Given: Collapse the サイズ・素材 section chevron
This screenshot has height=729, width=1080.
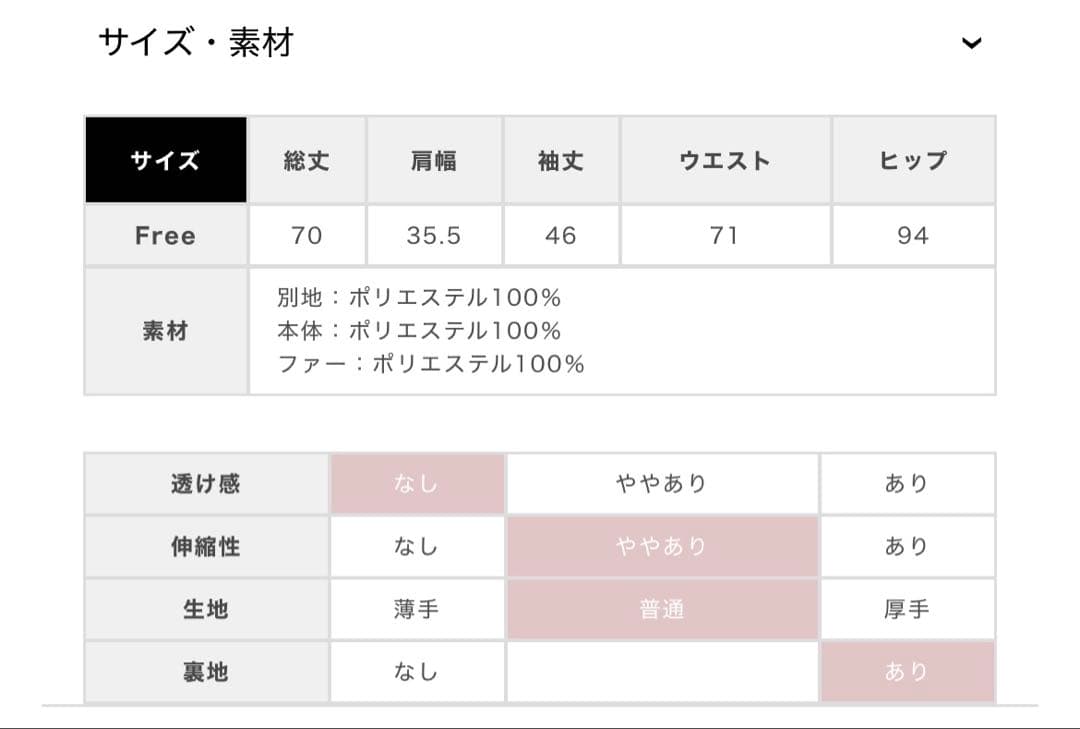Looking at the screenshot, I should tap(971, 43).
